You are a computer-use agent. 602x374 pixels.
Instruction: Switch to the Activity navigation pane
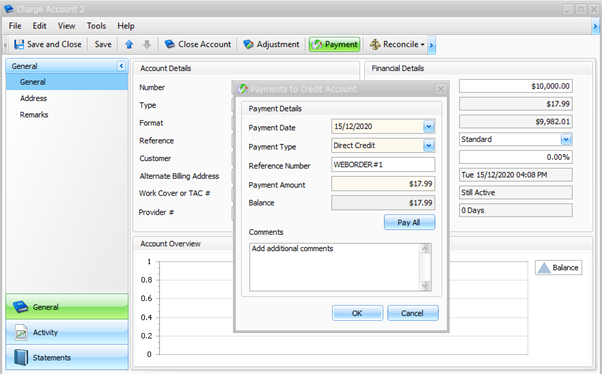coord(67,332)
